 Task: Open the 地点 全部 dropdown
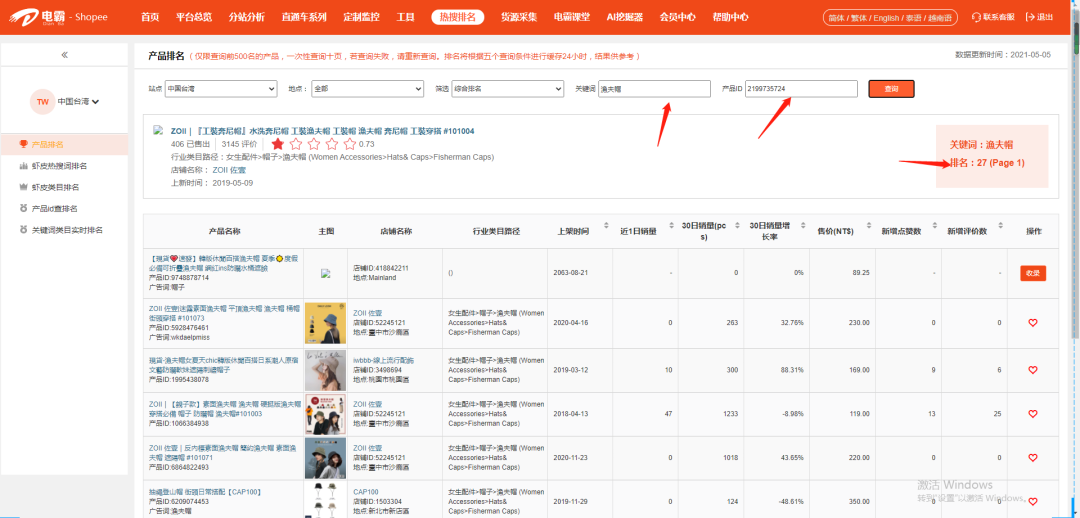(x=367, y=89)
